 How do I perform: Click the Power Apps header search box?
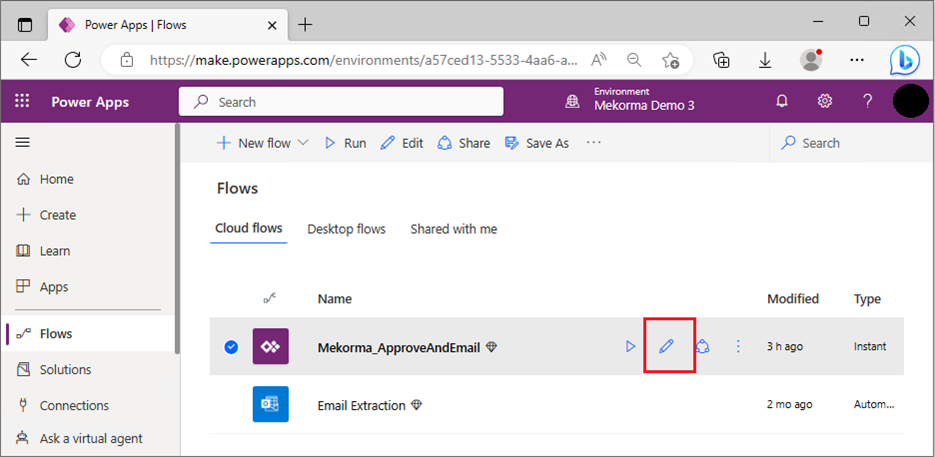click(341, 101)
